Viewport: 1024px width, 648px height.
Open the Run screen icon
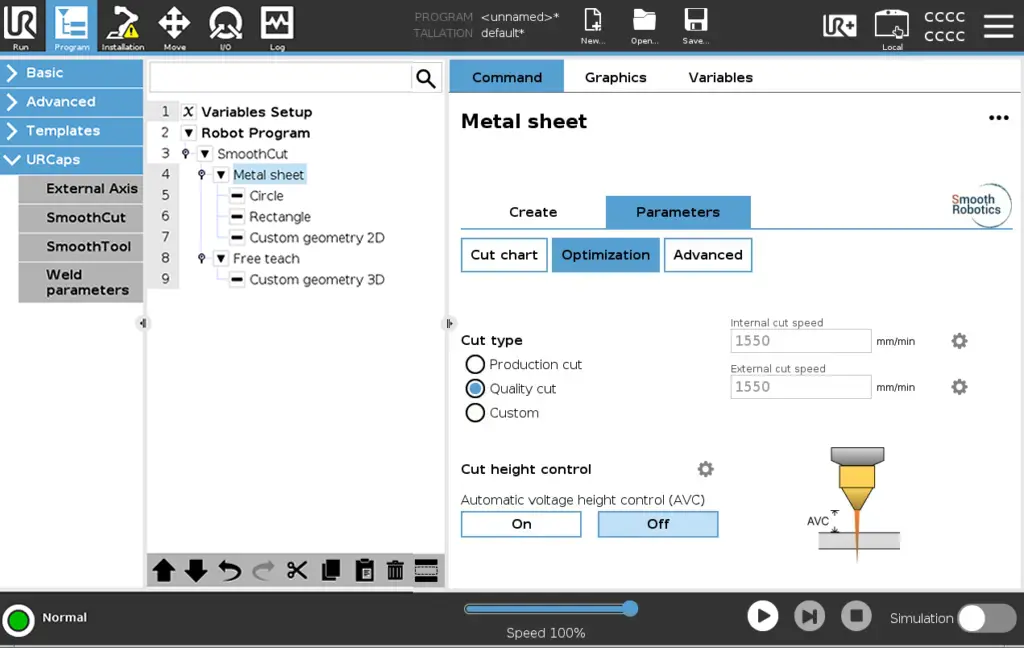21,26
